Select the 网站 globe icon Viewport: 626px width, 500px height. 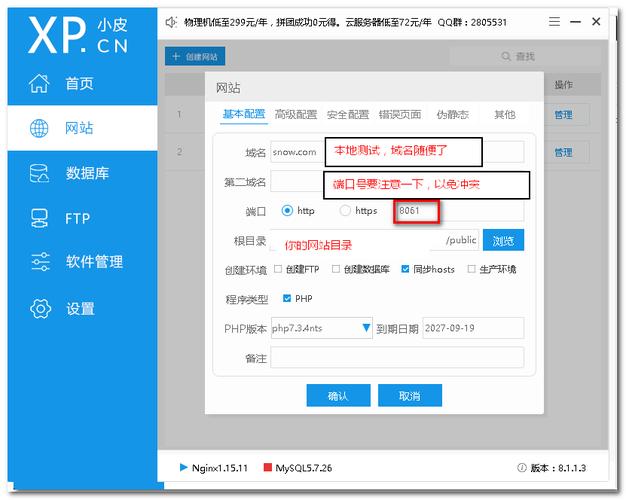[x=39, y=128]
